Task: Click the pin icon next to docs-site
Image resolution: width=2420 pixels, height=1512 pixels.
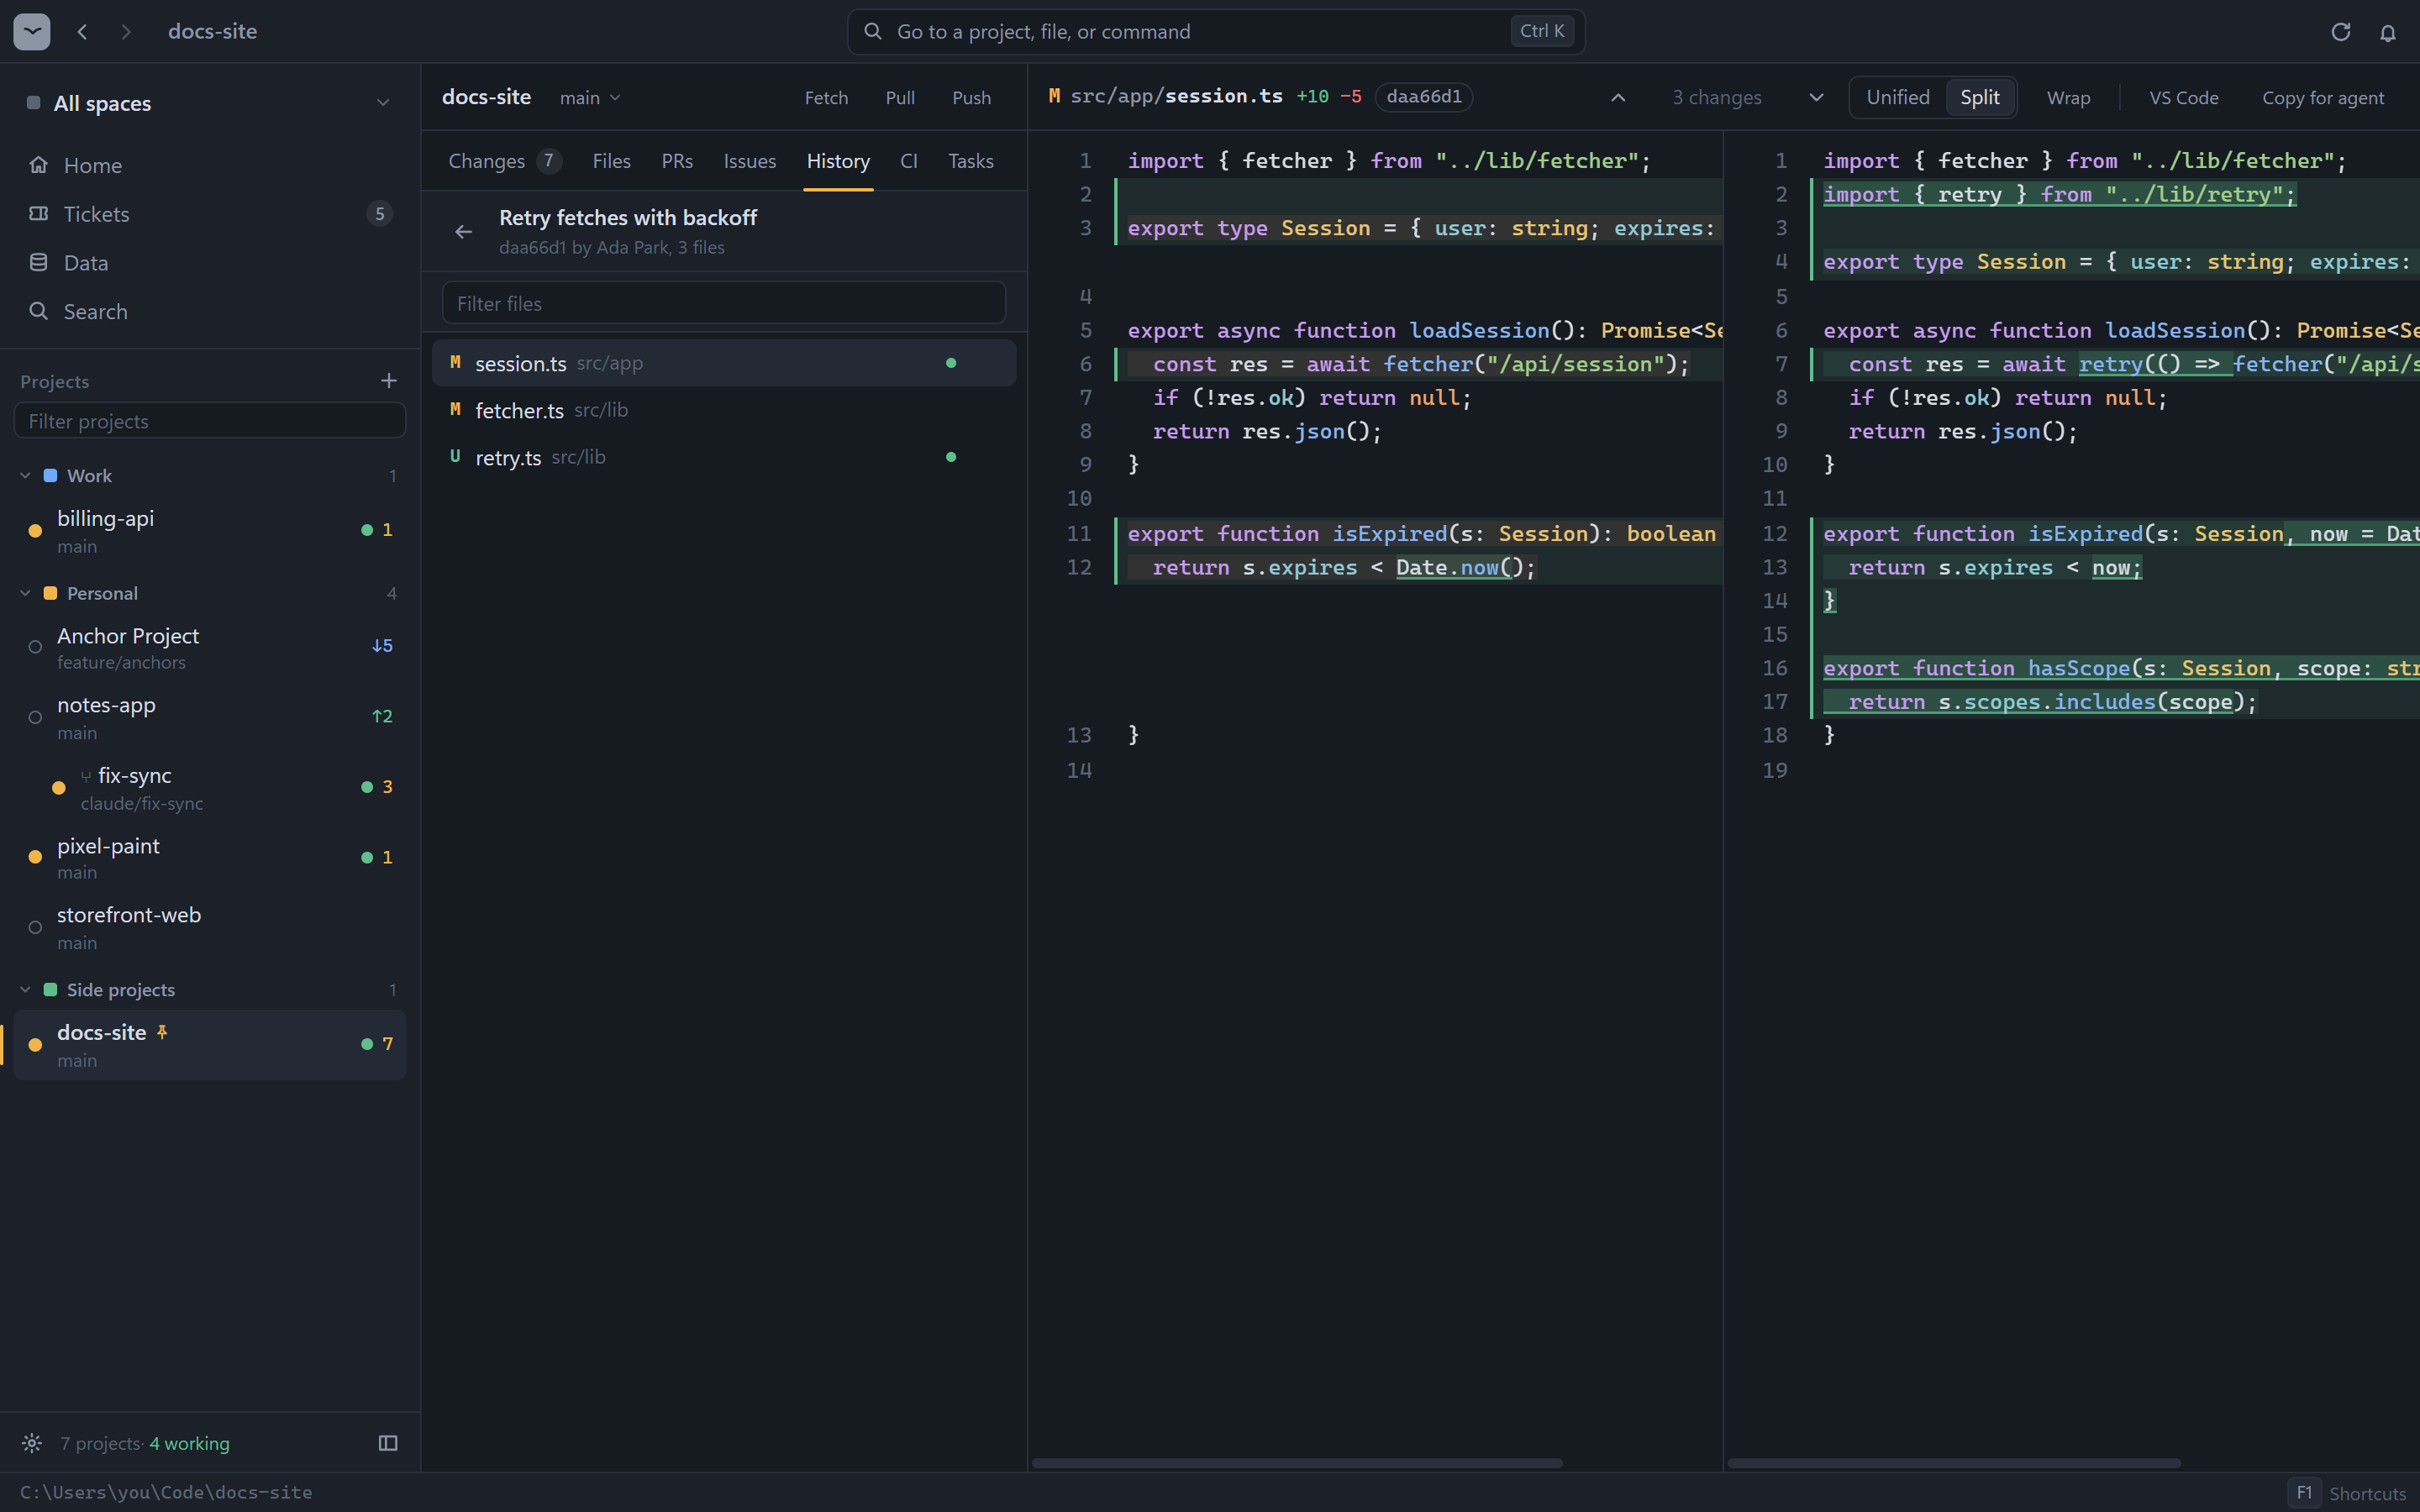Action: (x=162, y=1032)
